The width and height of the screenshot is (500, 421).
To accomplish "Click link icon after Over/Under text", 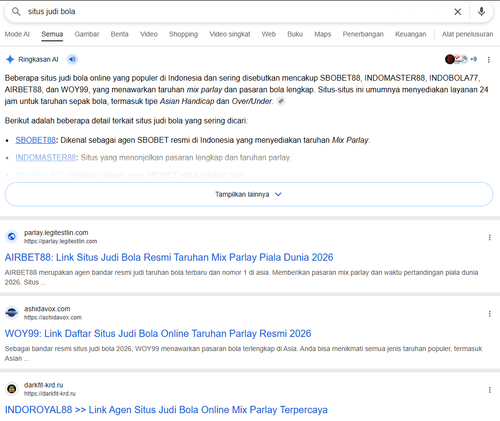I will 281,101.
